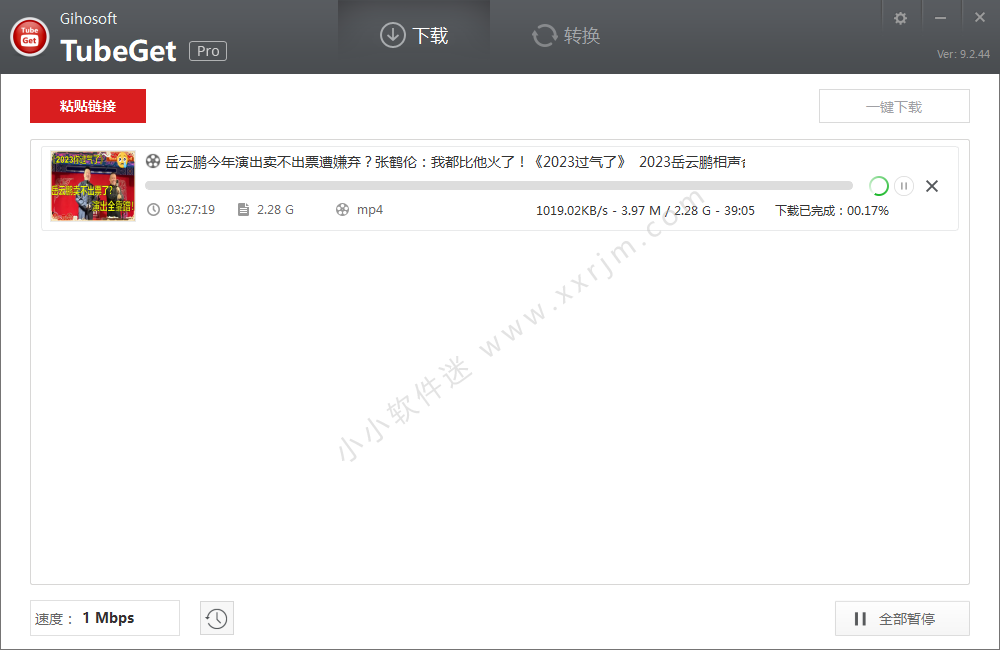1000x650 pixels.
Task: Click the TubeGet logo icon
Action: coord(29,36)
